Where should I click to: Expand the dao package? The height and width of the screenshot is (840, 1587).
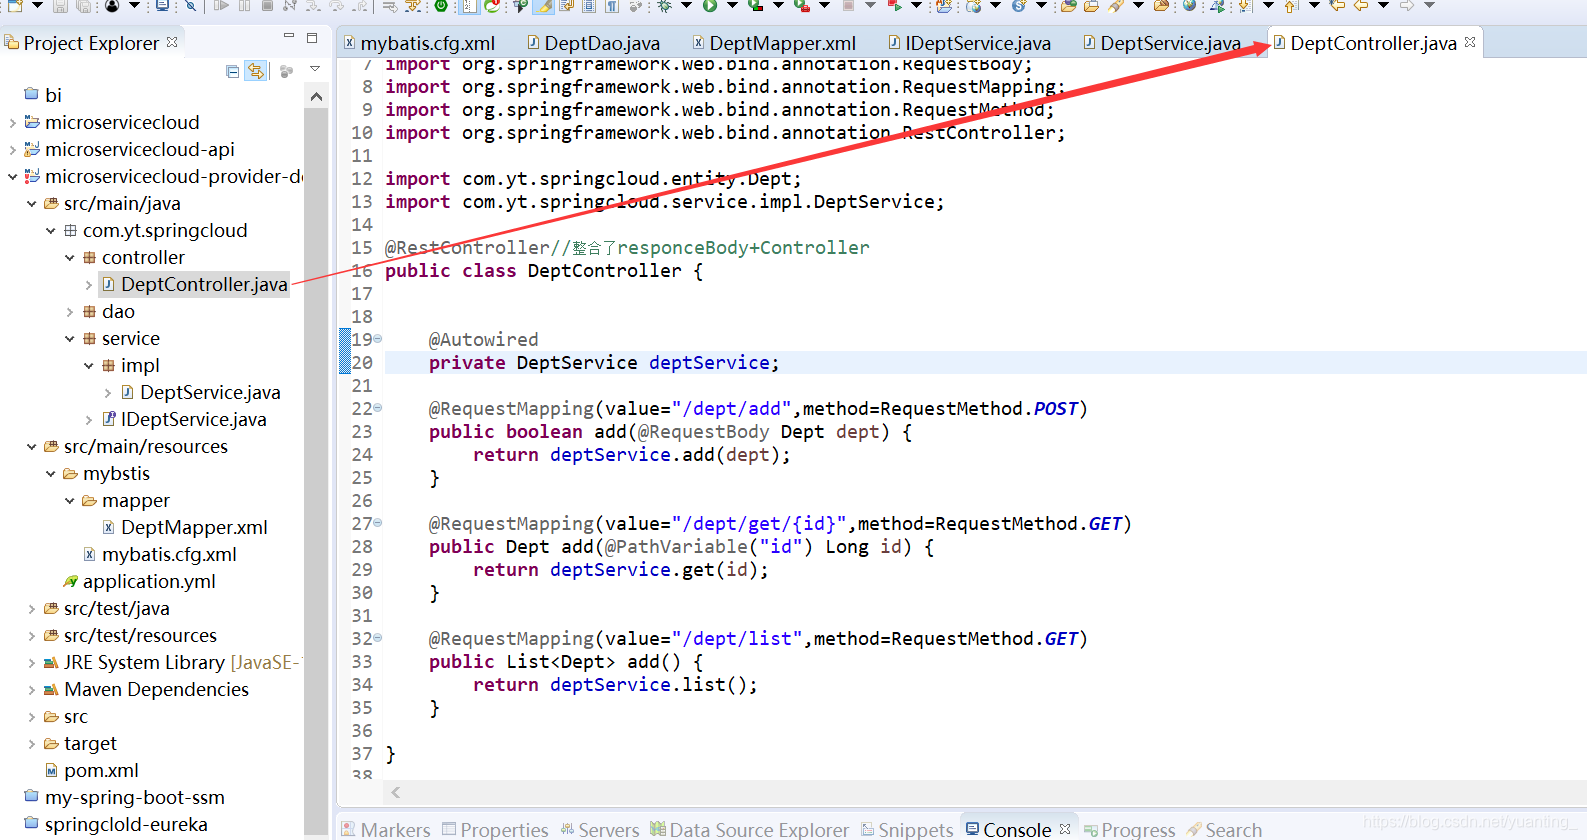point(69,312)
